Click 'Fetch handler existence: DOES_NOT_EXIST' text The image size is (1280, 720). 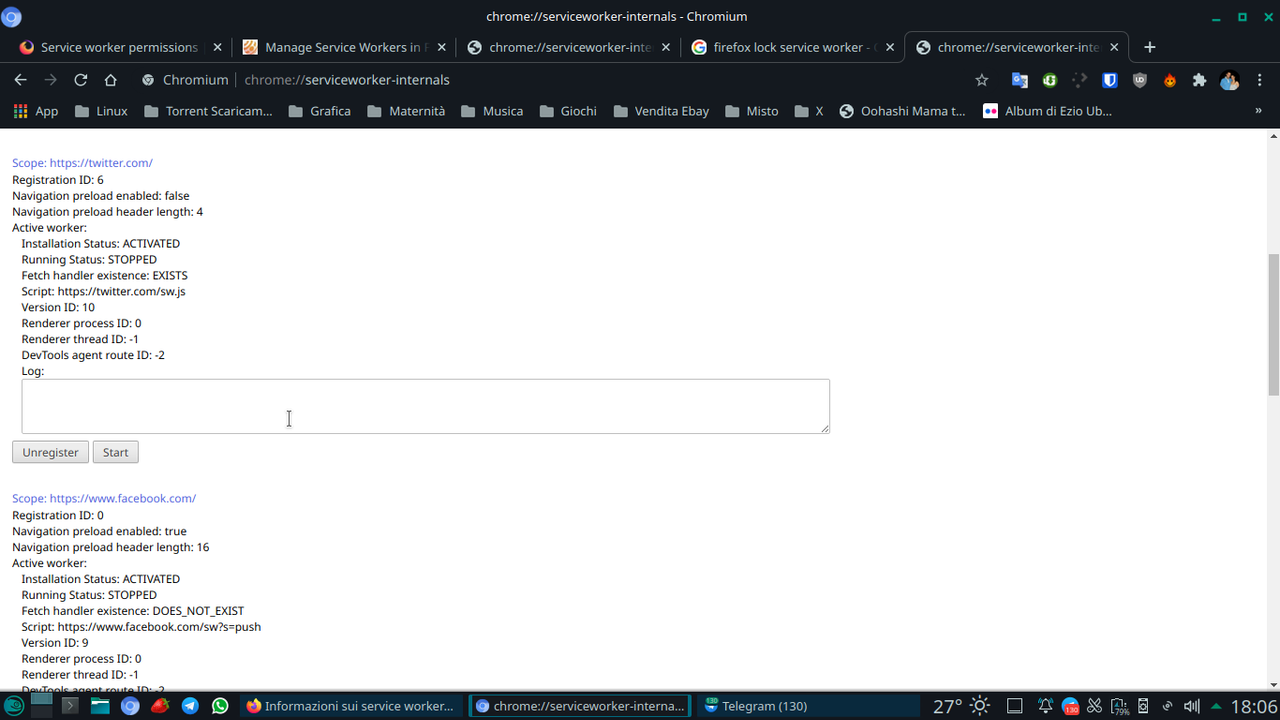[133, 611]
